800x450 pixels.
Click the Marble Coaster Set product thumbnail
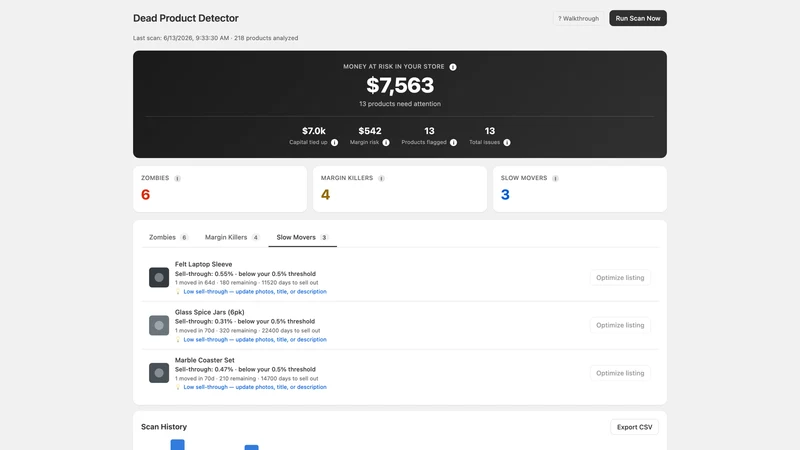point(159,373)
